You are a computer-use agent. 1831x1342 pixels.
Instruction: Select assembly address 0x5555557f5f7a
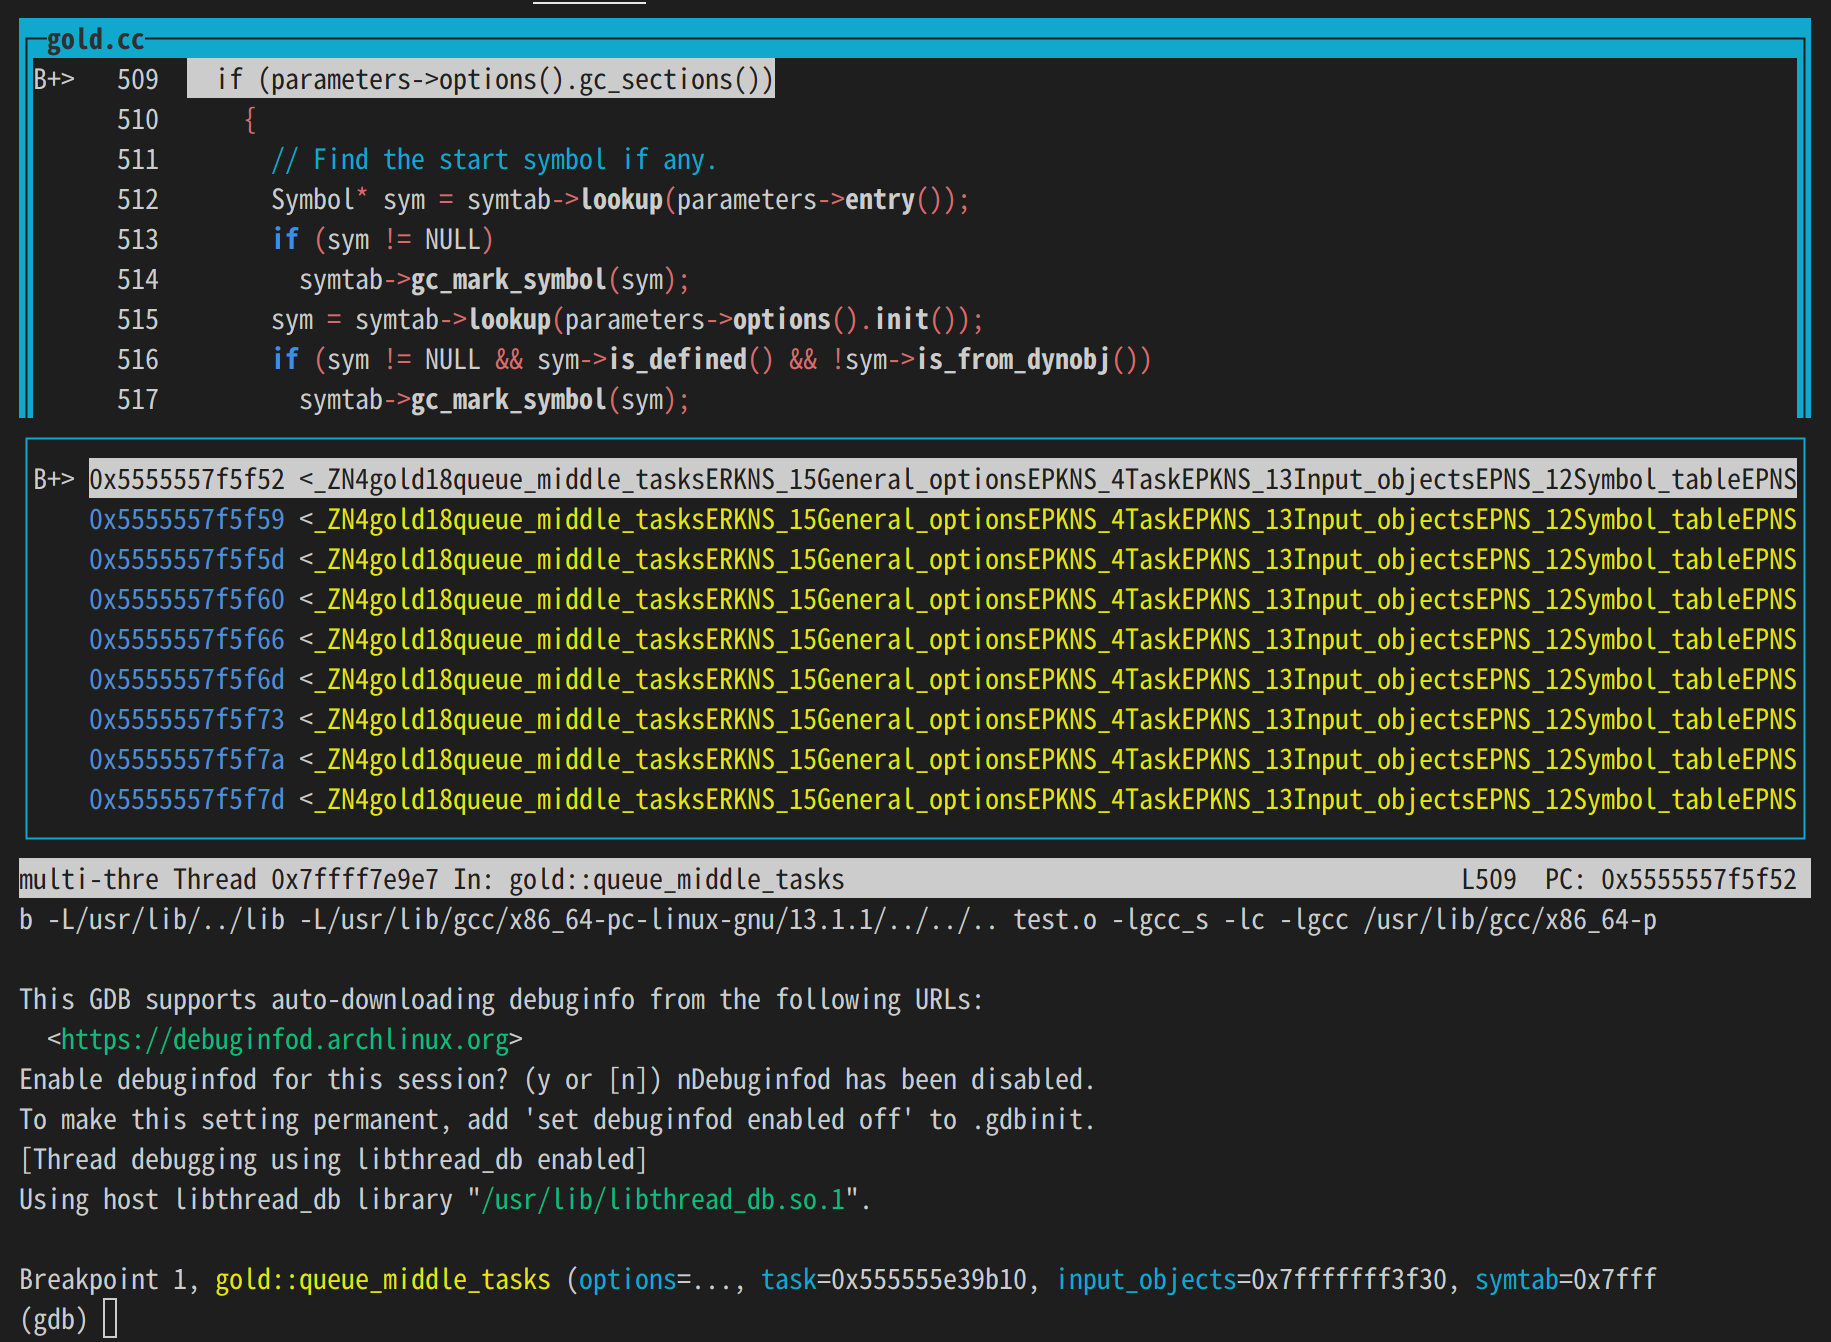pos(187,759)
